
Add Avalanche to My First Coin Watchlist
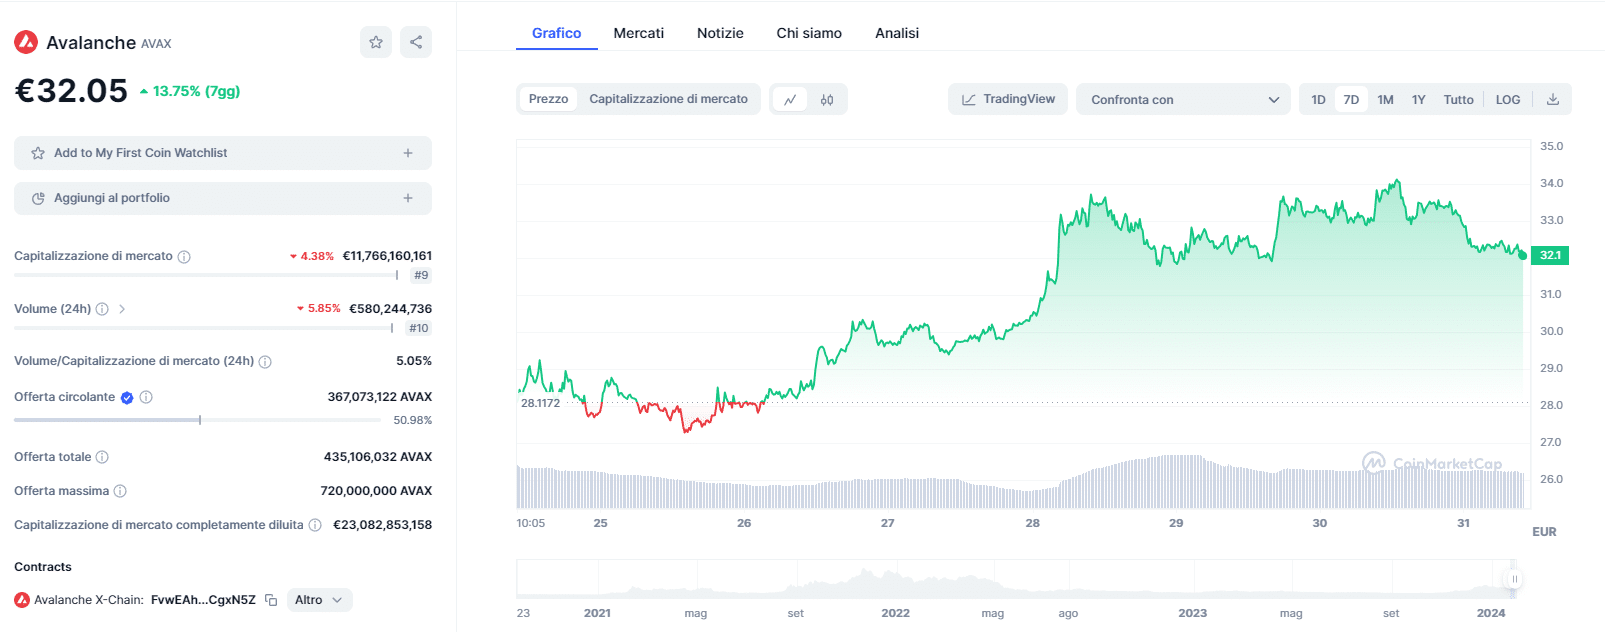223,153
